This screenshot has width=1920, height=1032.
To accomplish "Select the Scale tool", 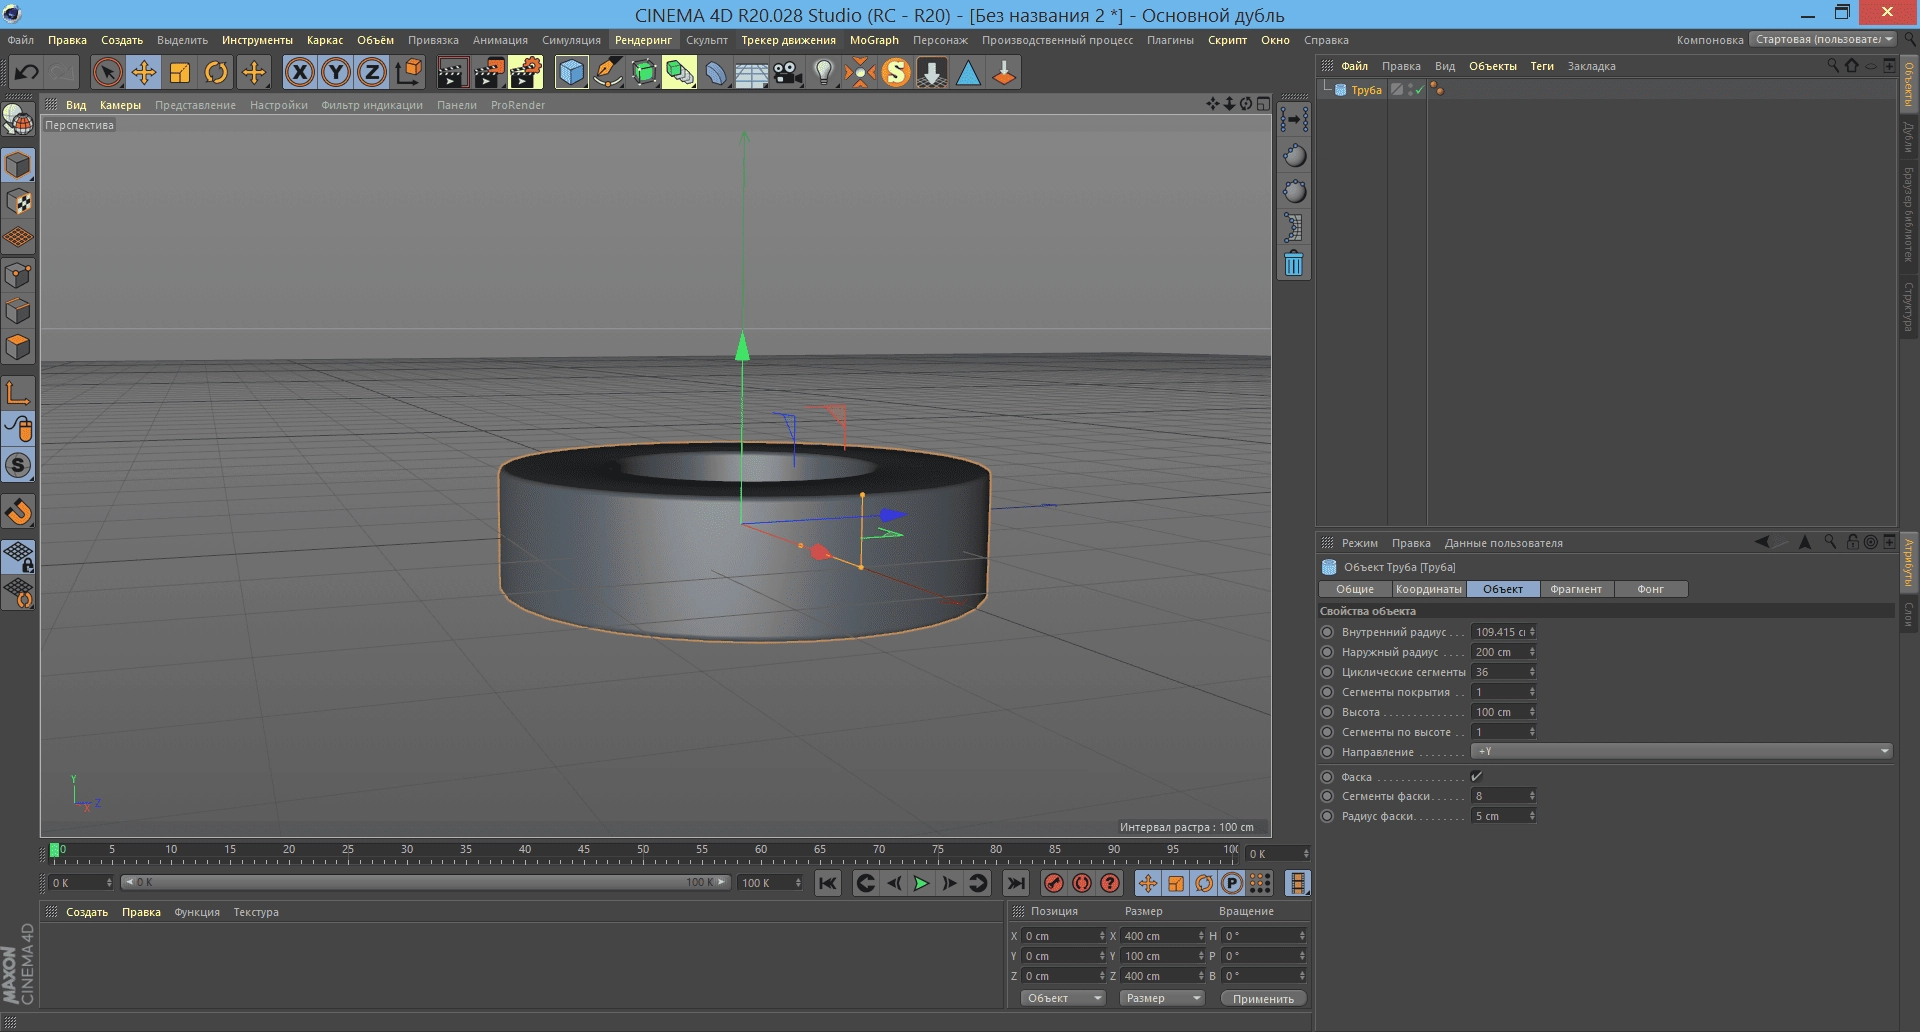I will (x=180, y=72).
